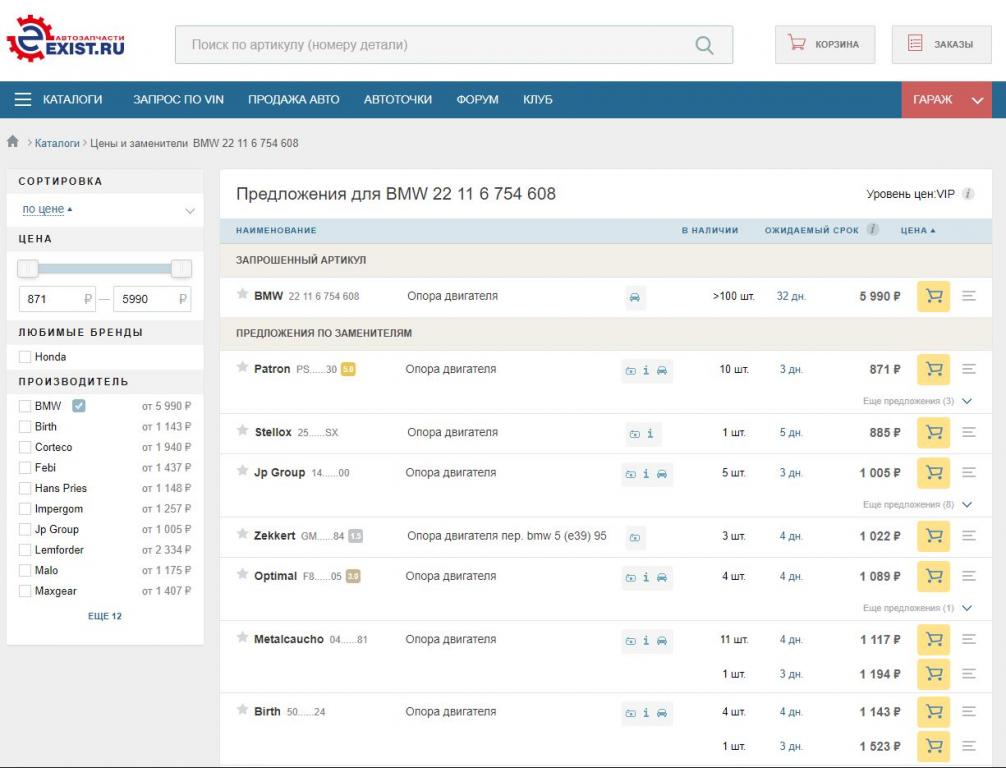Viewport: 1006px width, 768px height.
Task: Star the Zekkert item as favorite
Action: (243, 534)
